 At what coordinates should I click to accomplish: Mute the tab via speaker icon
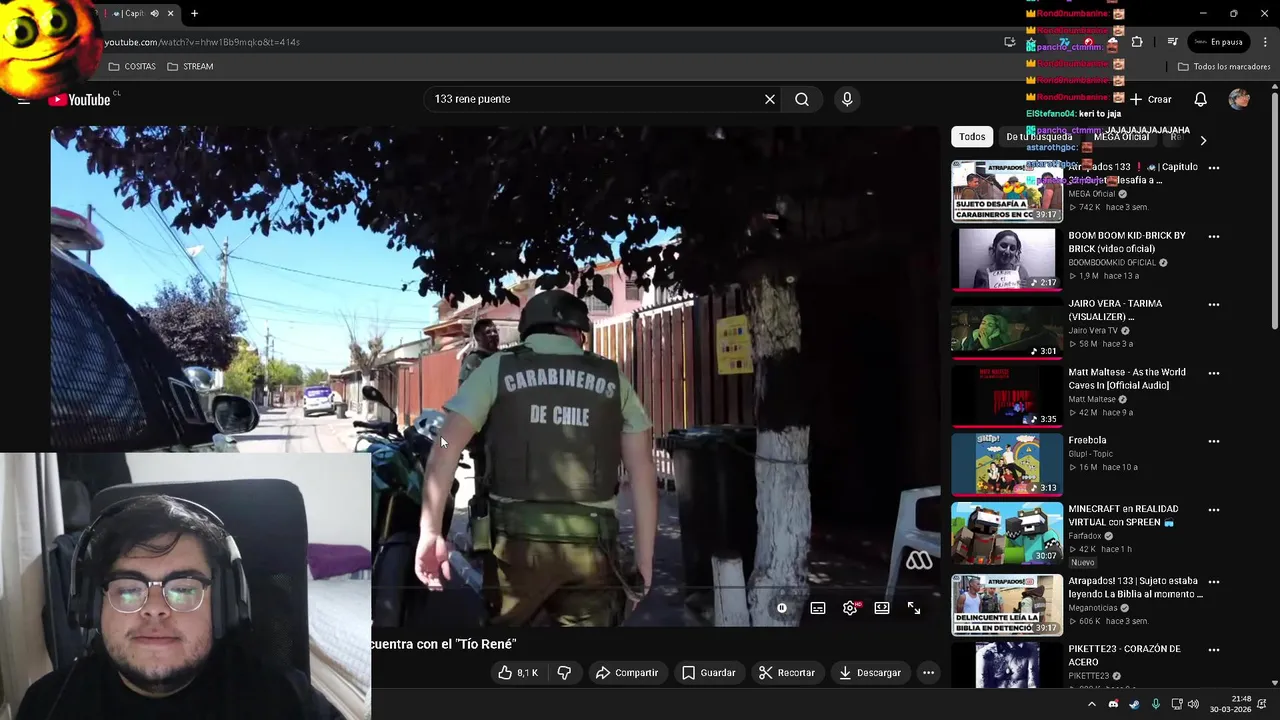(154, 13)
